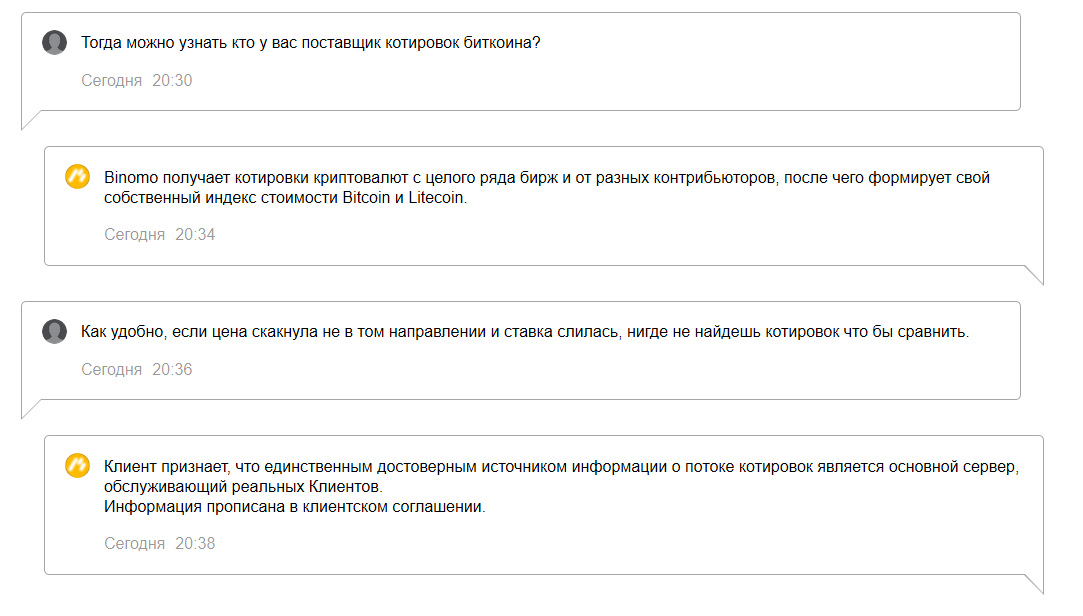This screenshot has width=1083, height=616.
Task: Select the text 'Bitcoin и Litecoin'
Action: tap(403, 198)
